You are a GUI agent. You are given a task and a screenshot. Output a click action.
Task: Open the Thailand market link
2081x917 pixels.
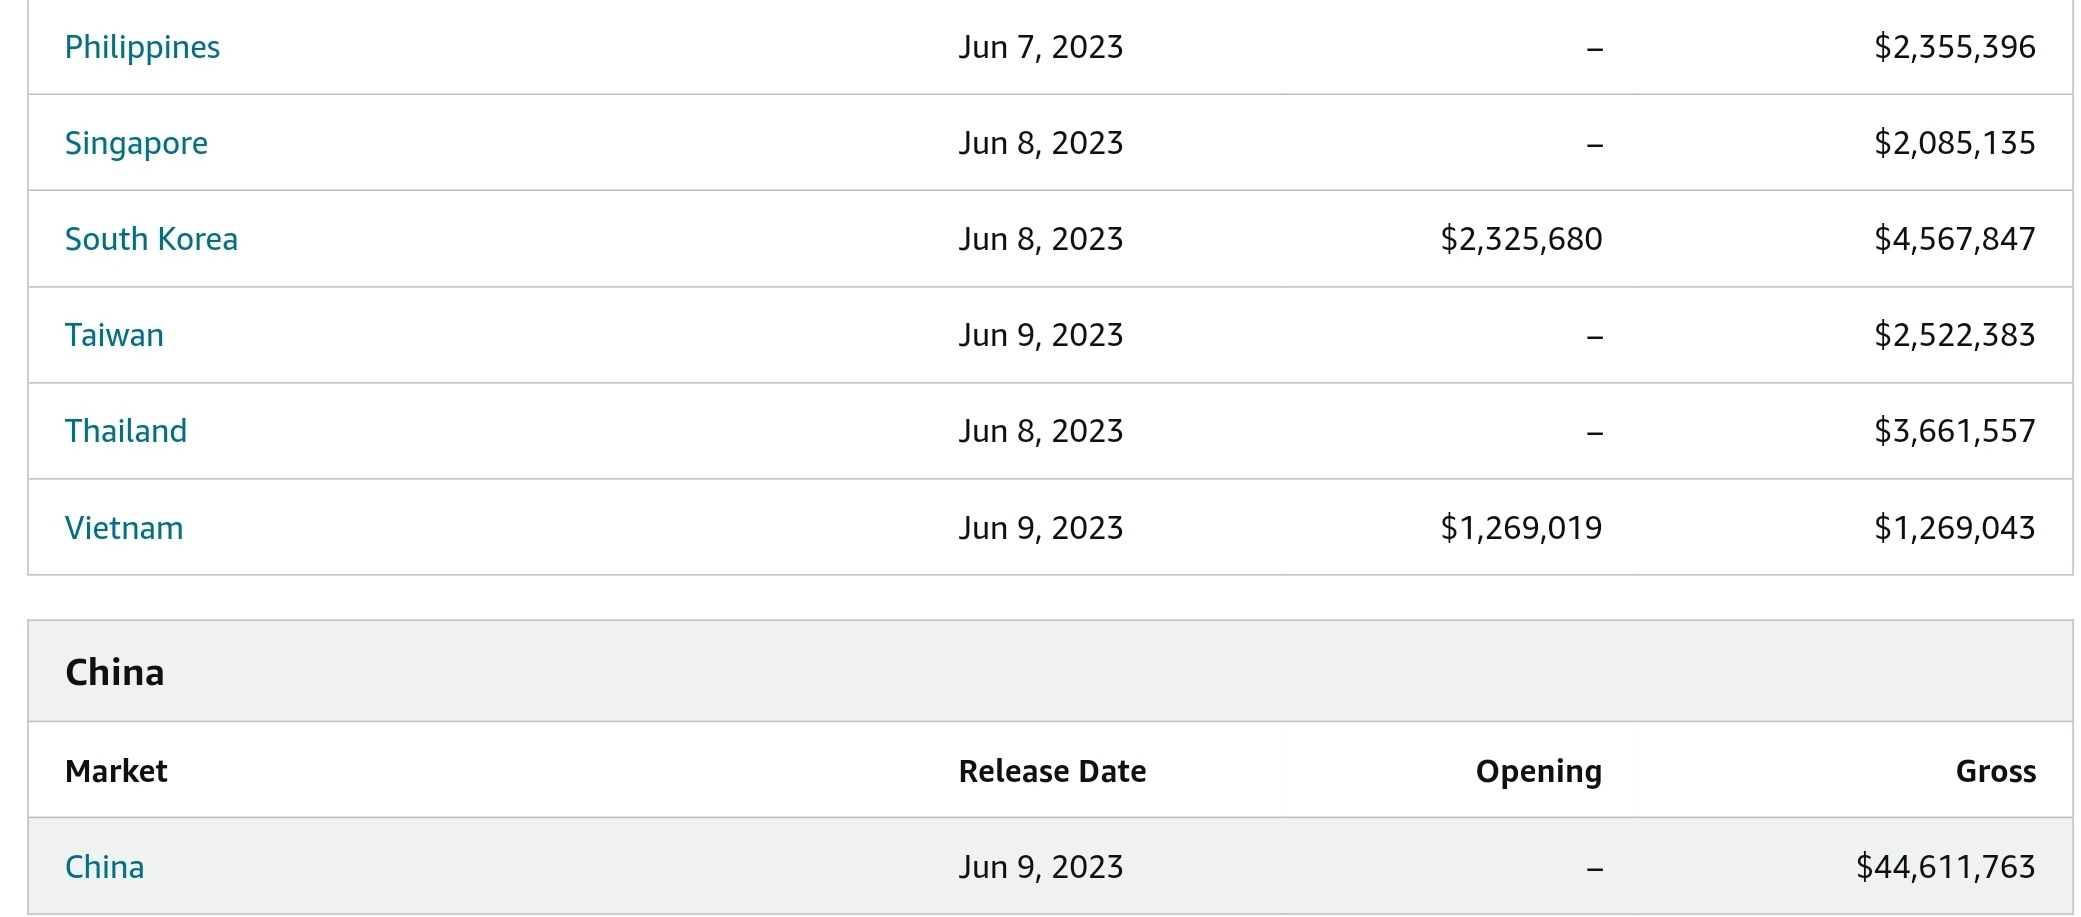coord(126,431)
